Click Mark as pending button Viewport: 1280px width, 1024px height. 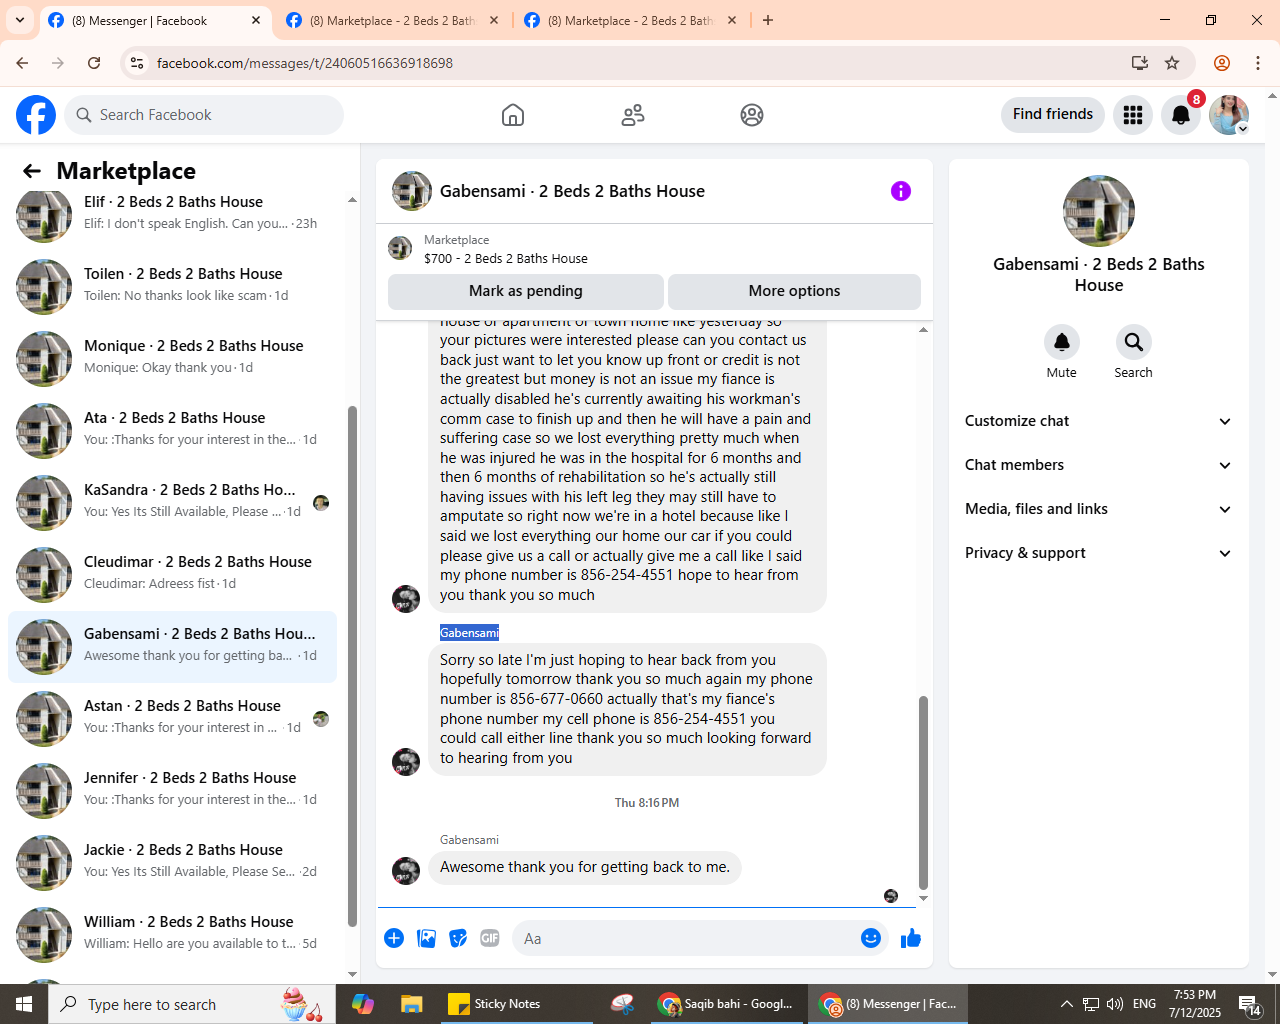pos(526,291)
